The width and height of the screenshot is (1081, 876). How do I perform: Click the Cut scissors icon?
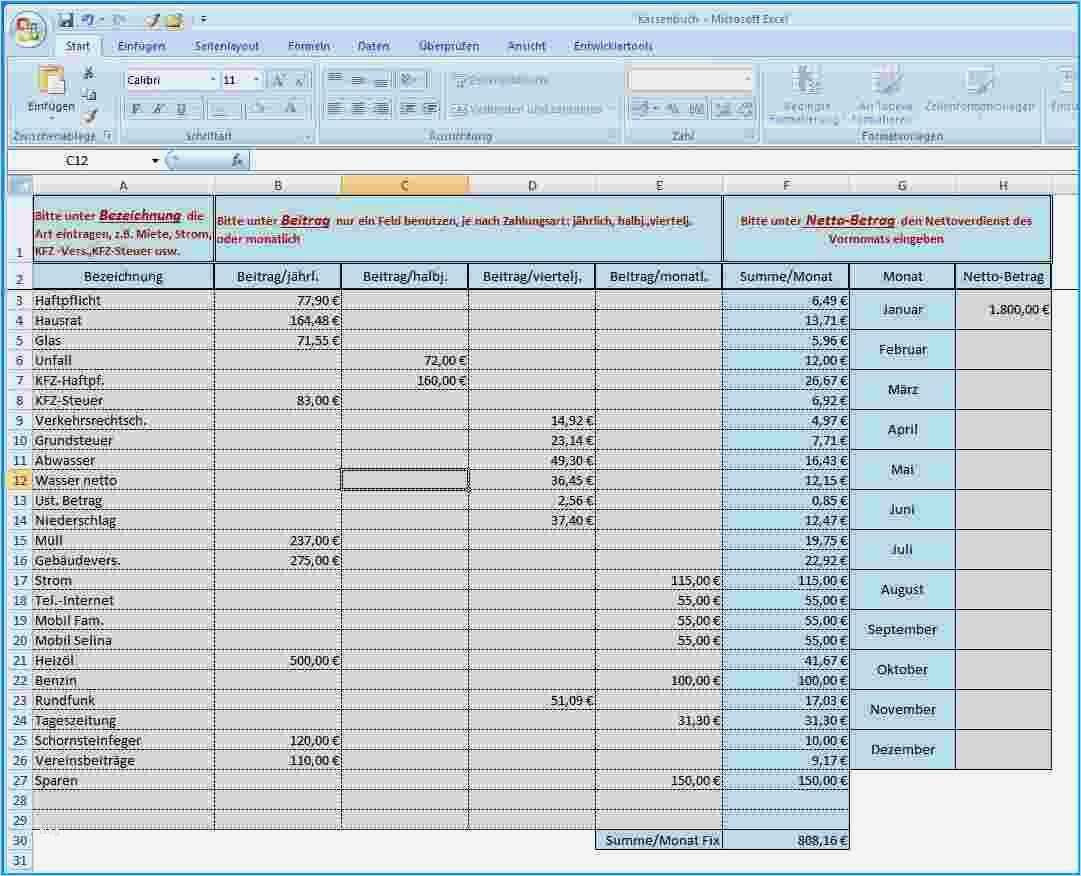pyautogui.click(x=89, y=72)
